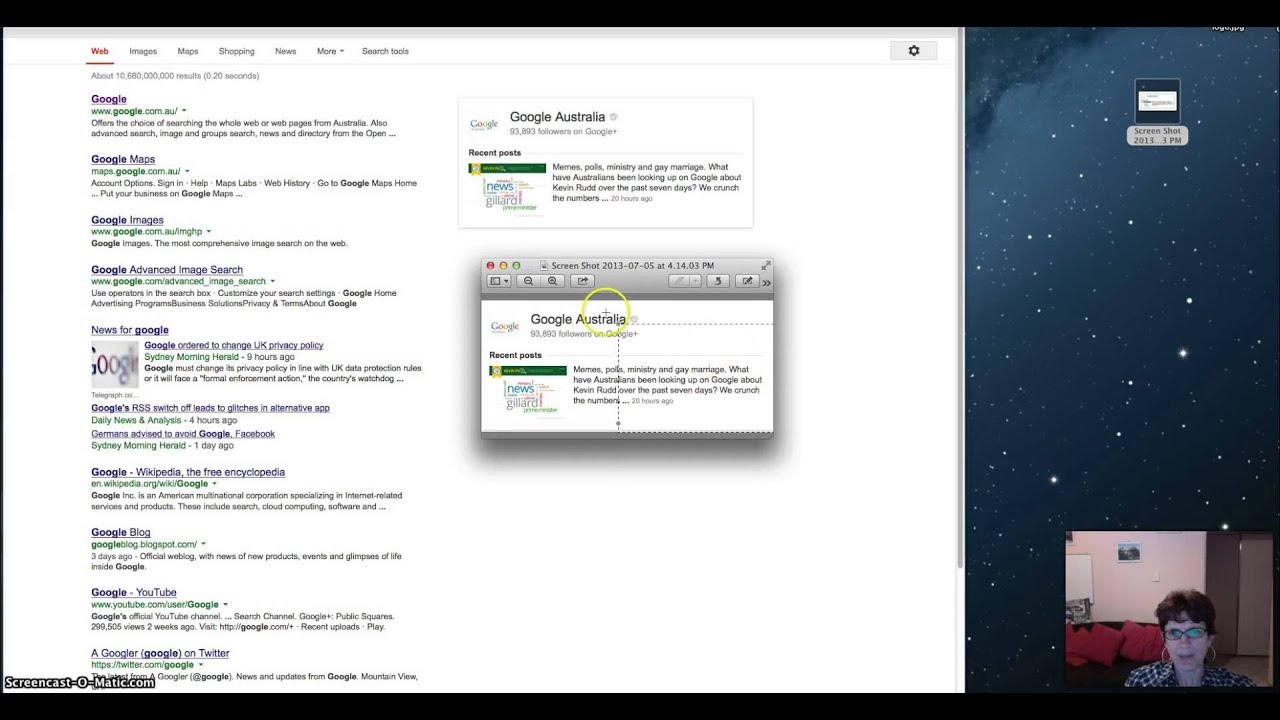Click the zoom out magnifier in Preview
The image size is (1280, 720).
point(528,281)
